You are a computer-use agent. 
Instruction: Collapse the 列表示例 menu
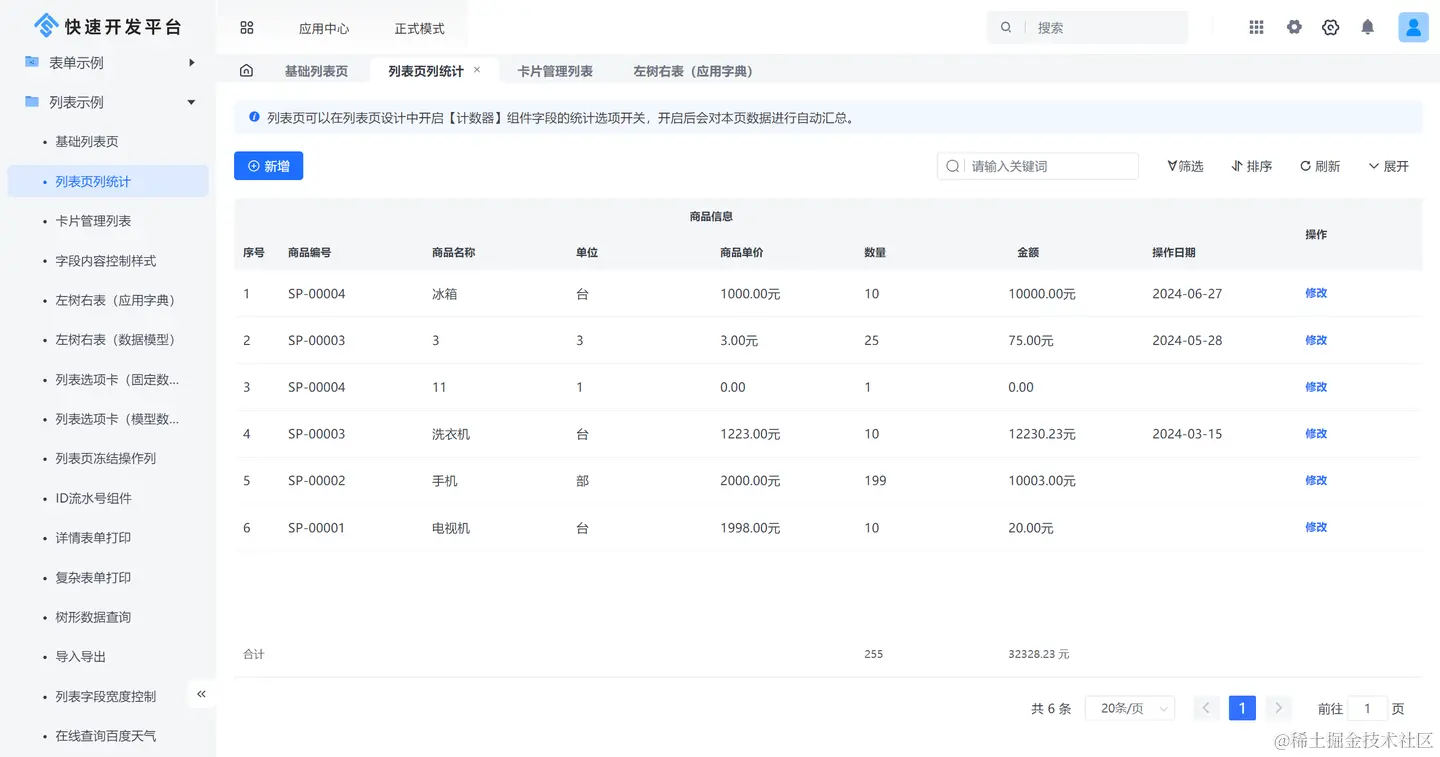(191, 102)
